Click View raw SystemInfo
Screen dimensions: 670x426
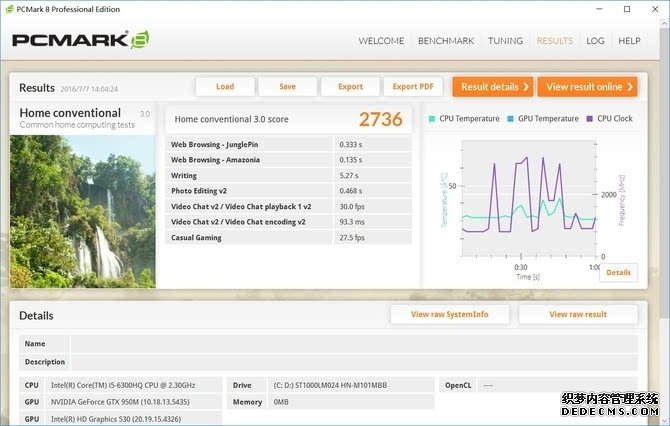[x=450, y=314]
